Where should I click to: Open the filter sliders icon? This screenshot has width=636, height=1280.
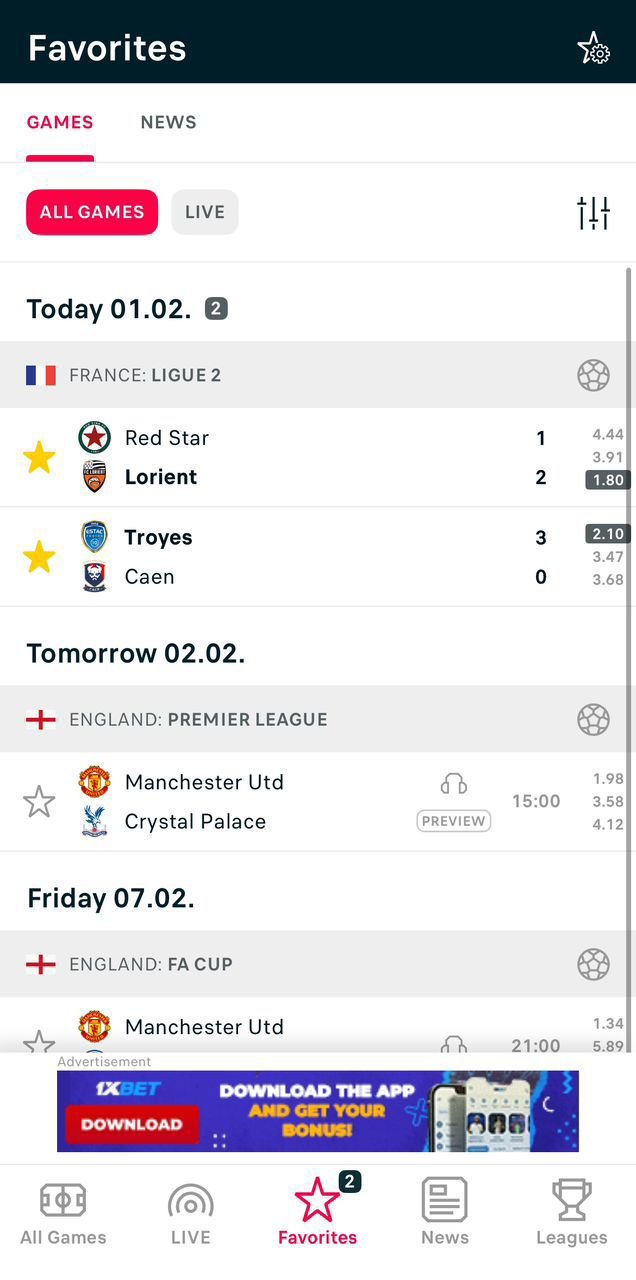[593, 212]
